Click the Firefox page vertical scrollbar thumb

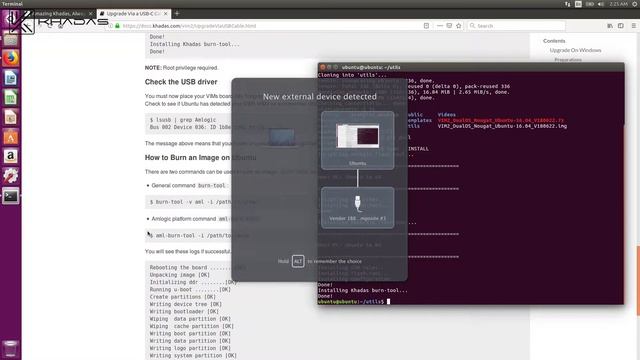click(x=638, y=281)
